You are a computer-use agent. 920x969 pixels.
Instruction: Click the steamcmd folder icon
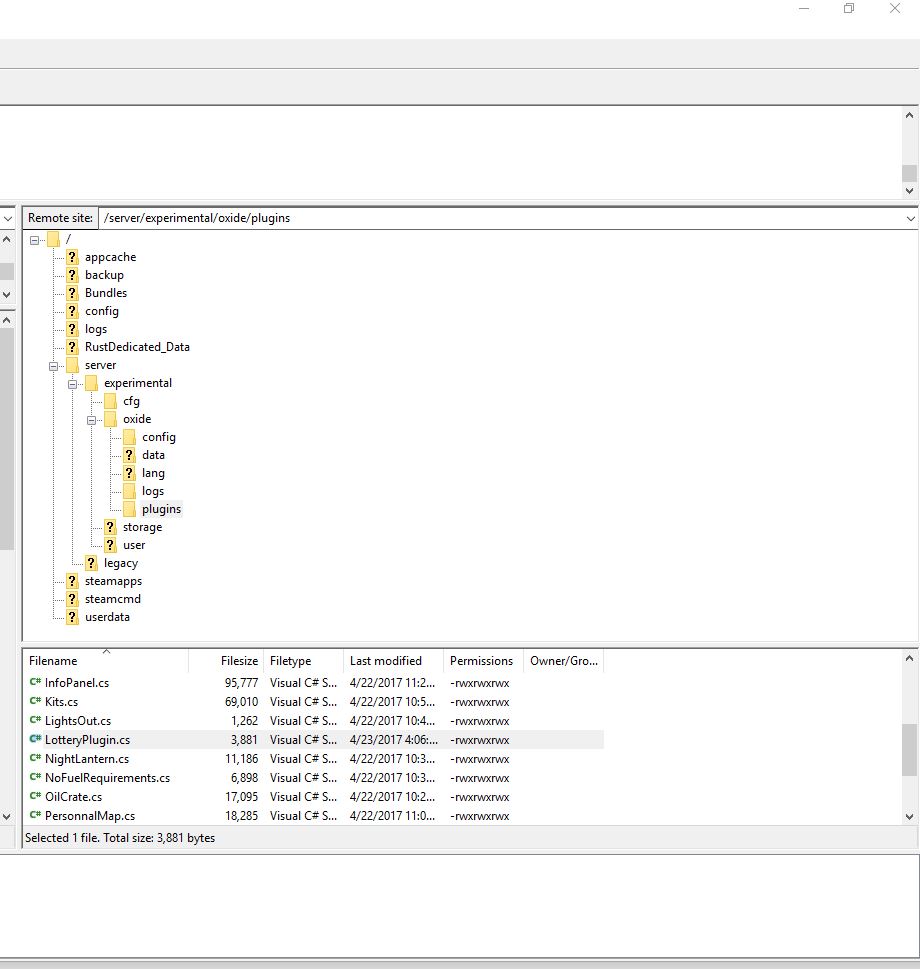[x=72, y=599]
